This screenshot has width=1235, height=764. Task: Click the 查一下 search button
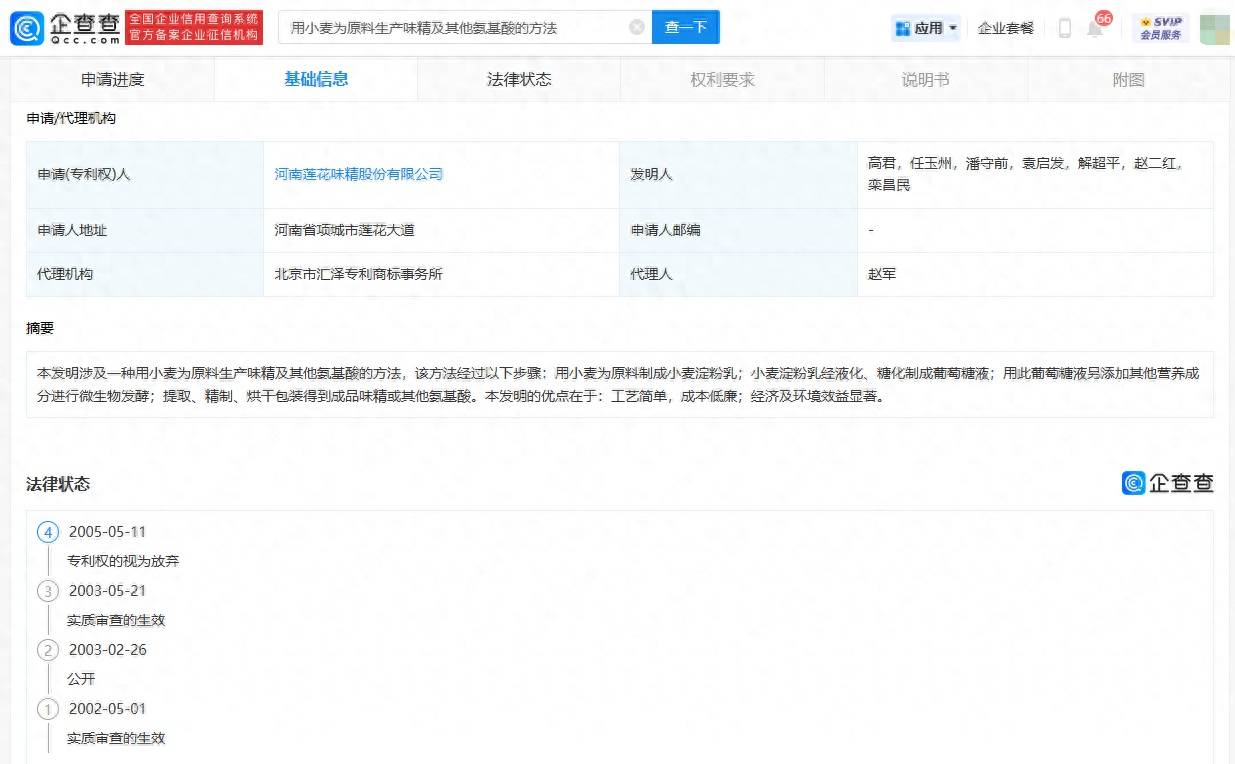[x=686, y=28]
